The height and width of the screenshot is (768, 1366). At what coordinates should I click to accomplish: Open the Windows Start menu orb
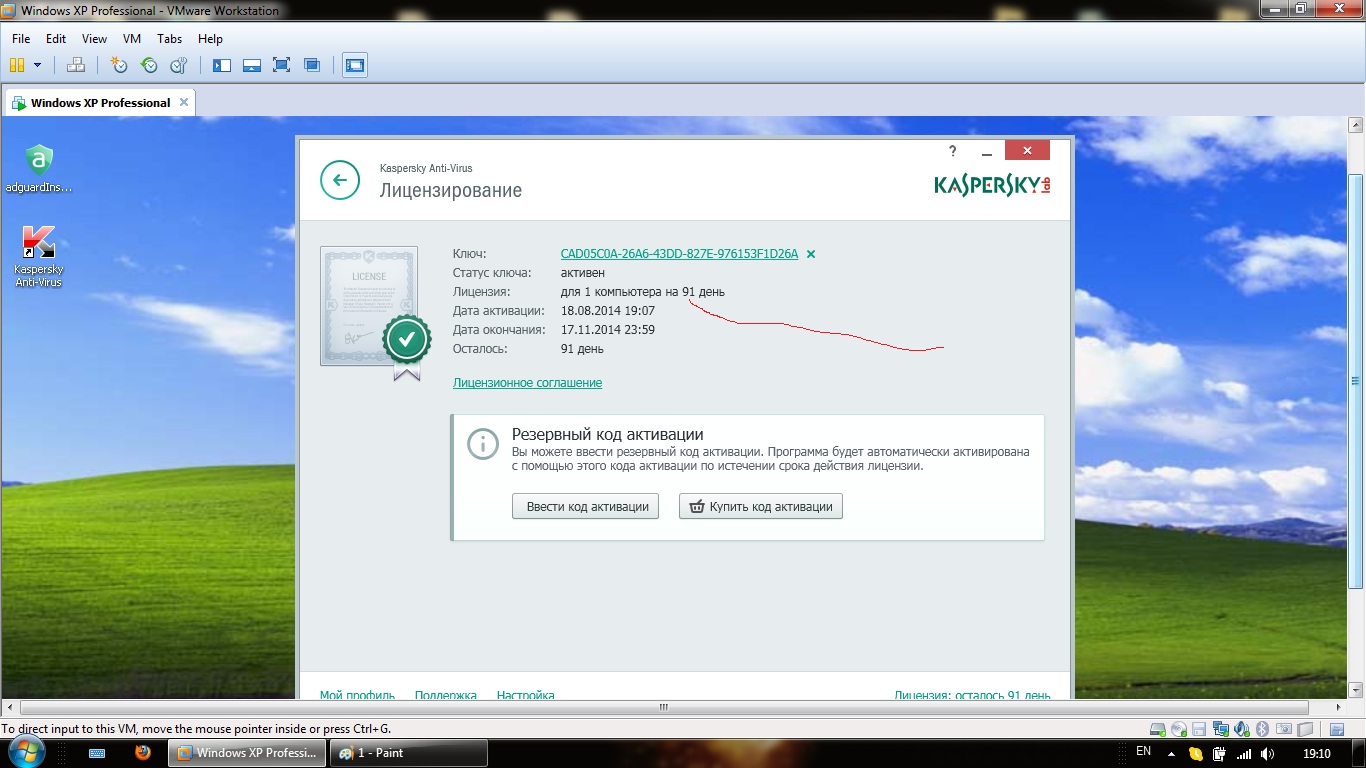coord(28,753)
